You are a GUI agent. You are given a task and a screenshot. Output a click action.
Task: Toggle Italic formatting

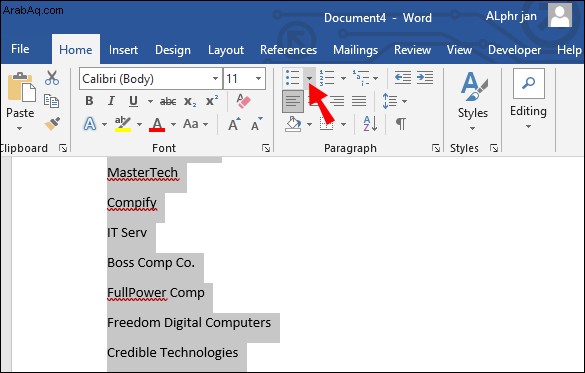pyautogui.click(x=111, y=101)
